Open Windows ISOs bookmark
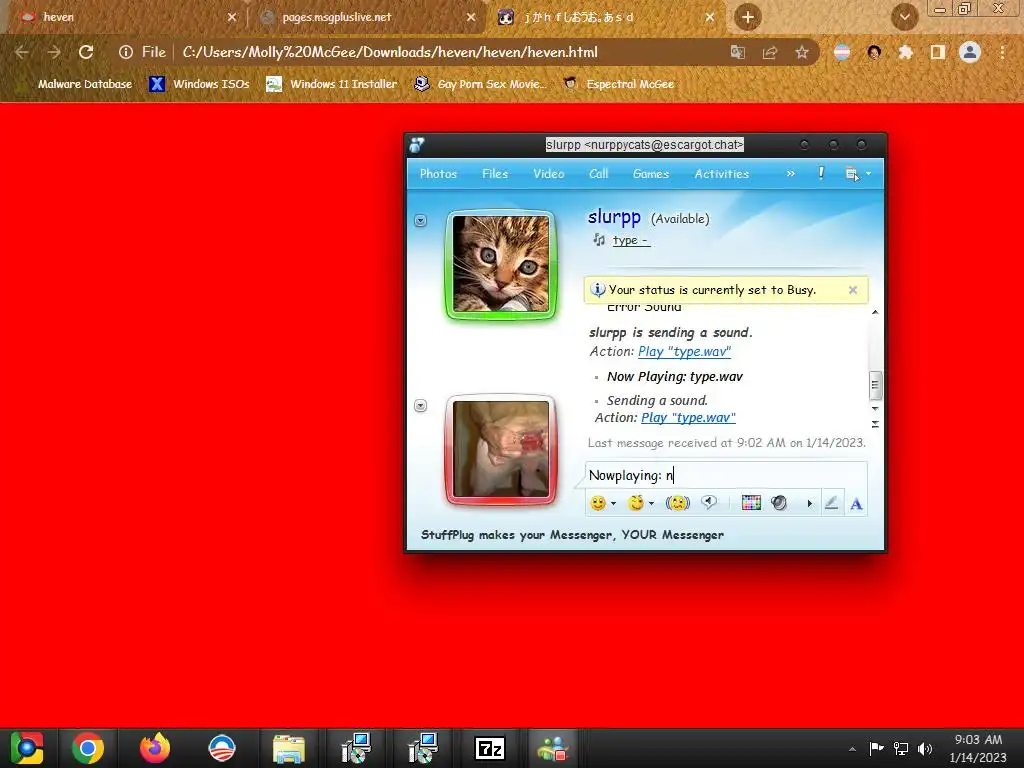The width and height of the screenshot is (1024, 768). click(x=200, y=84)
